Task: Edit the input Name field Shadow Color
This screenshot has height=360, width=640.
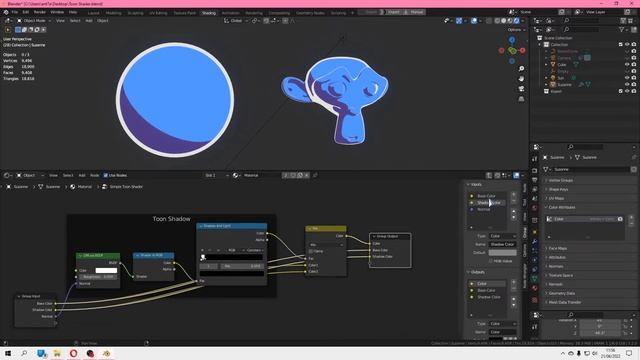Action: pos(503,244)
